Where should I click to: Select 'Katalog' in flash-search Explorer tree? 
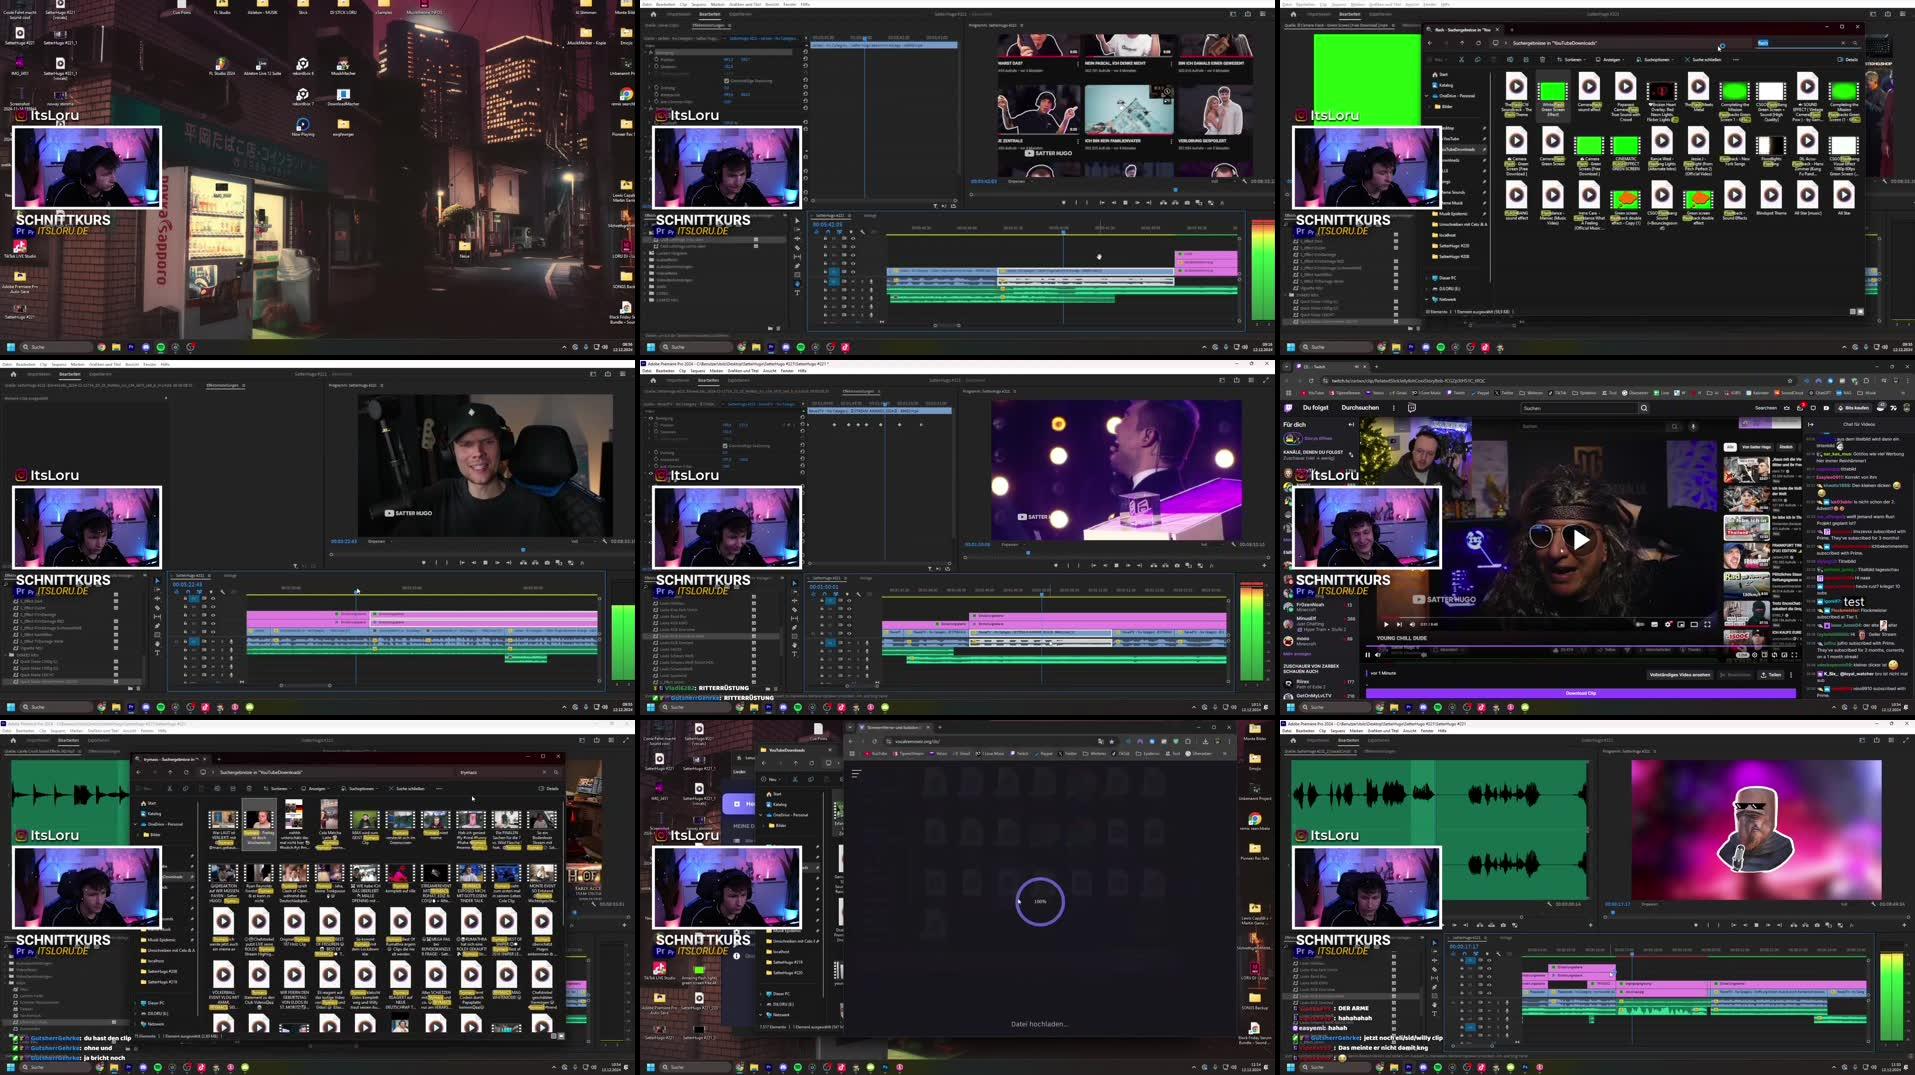(1442, 85)
